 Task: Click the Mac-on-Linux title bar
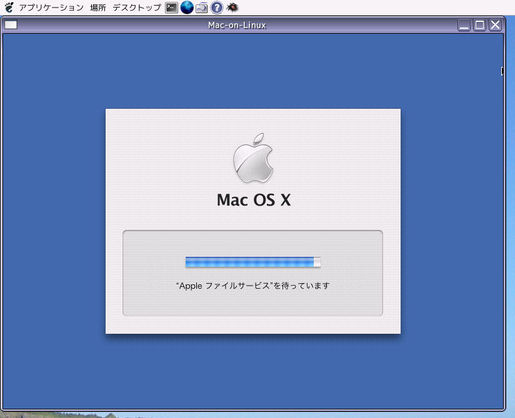click(237, 25)
